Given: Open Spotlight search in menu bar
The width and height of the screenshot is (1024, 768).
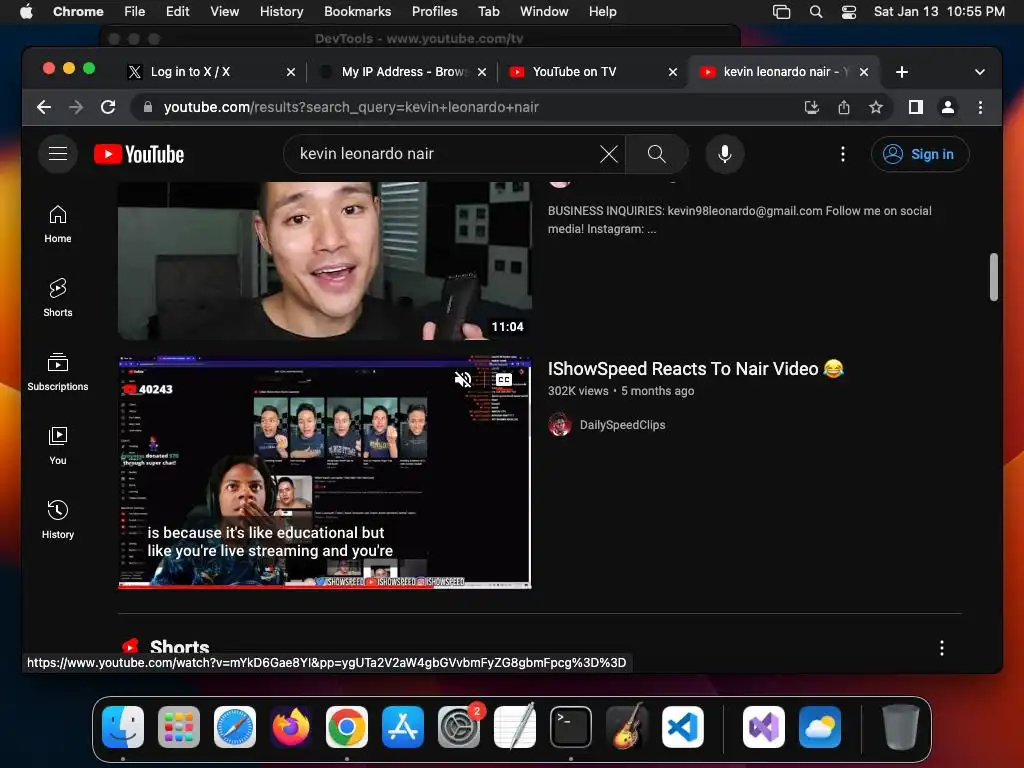Looking at the screenshot, I should coord(816,12).
